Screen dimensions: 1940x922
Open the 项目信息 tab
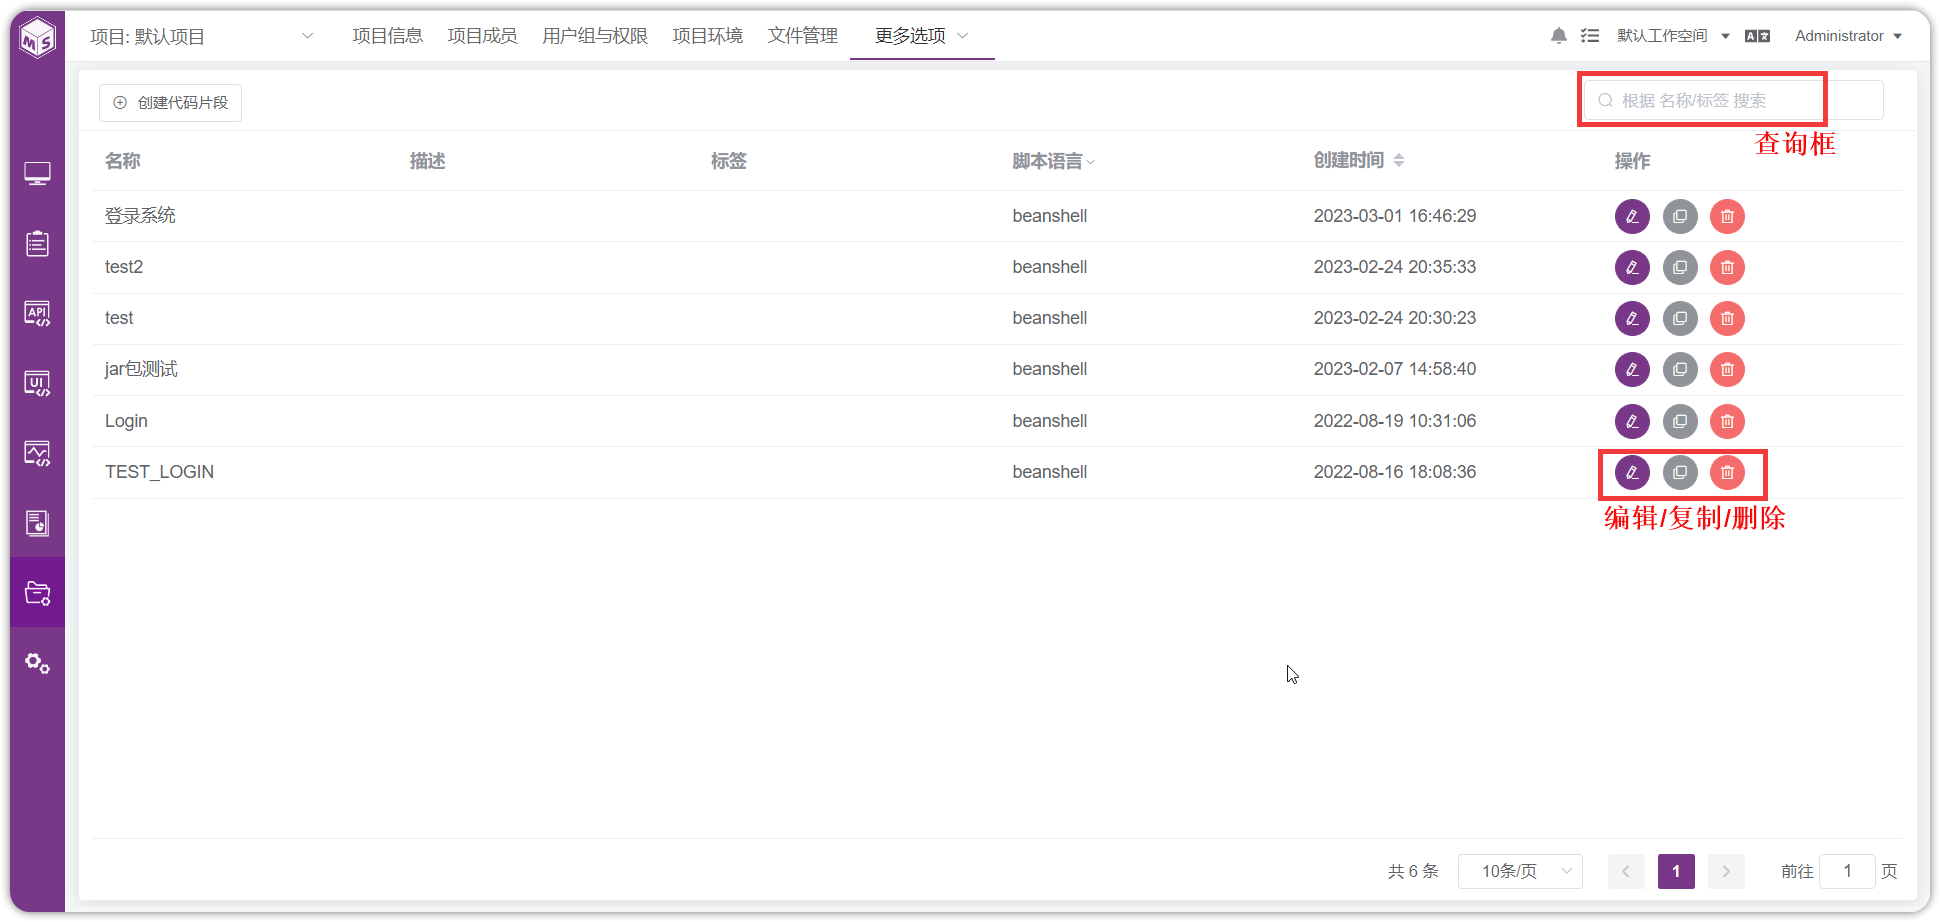pyautogui.click(x=387, y=36)
